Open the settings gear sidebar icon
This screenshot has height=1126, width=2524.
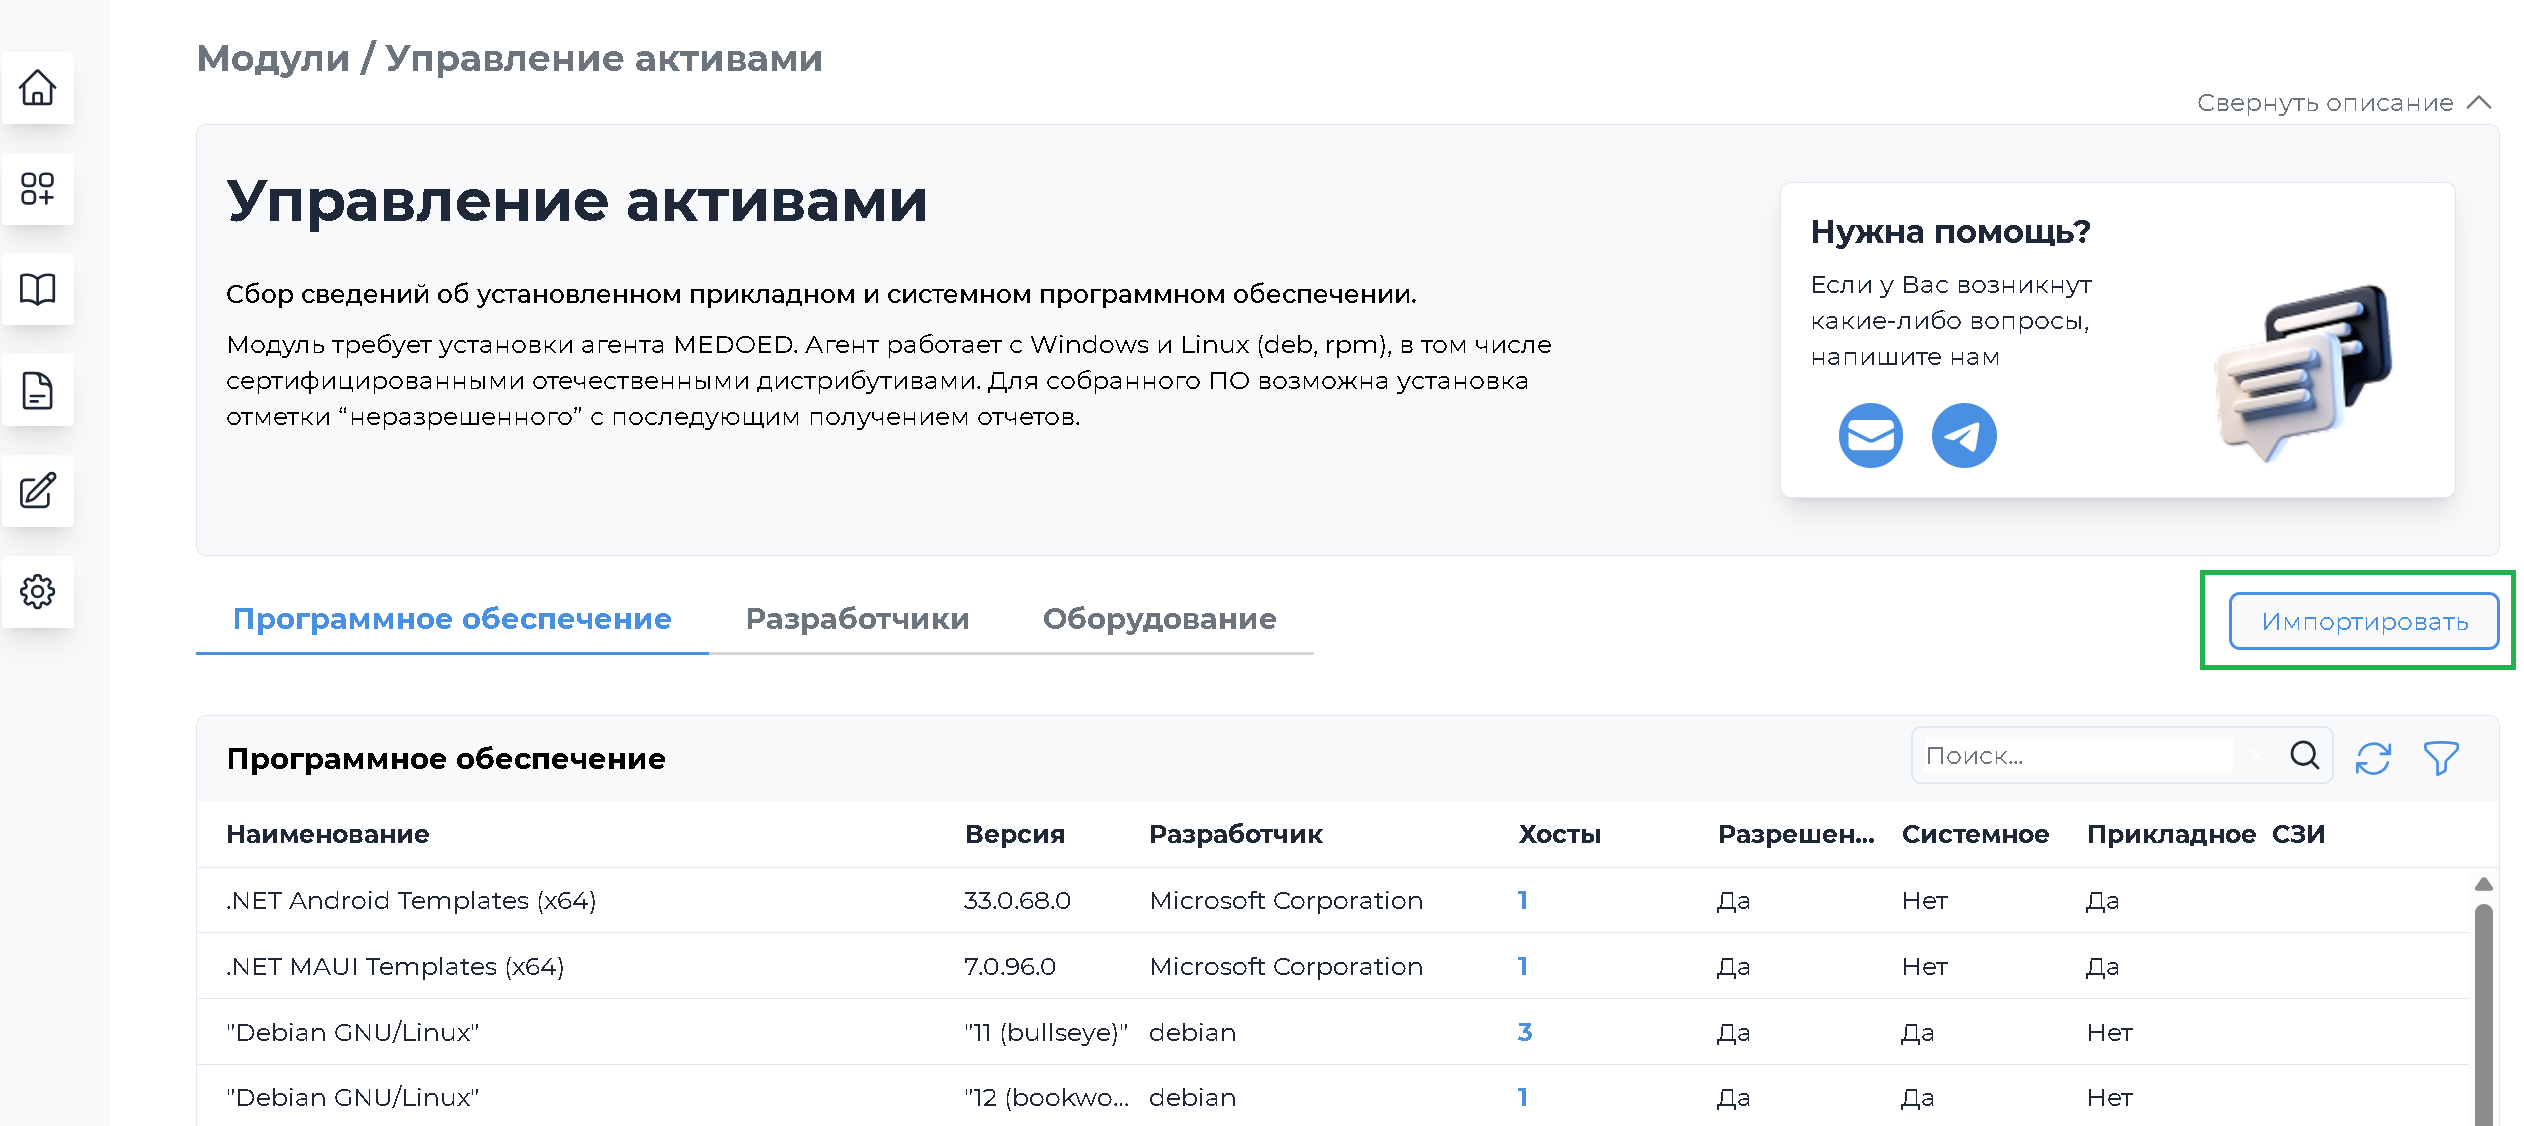click(38, 592)
